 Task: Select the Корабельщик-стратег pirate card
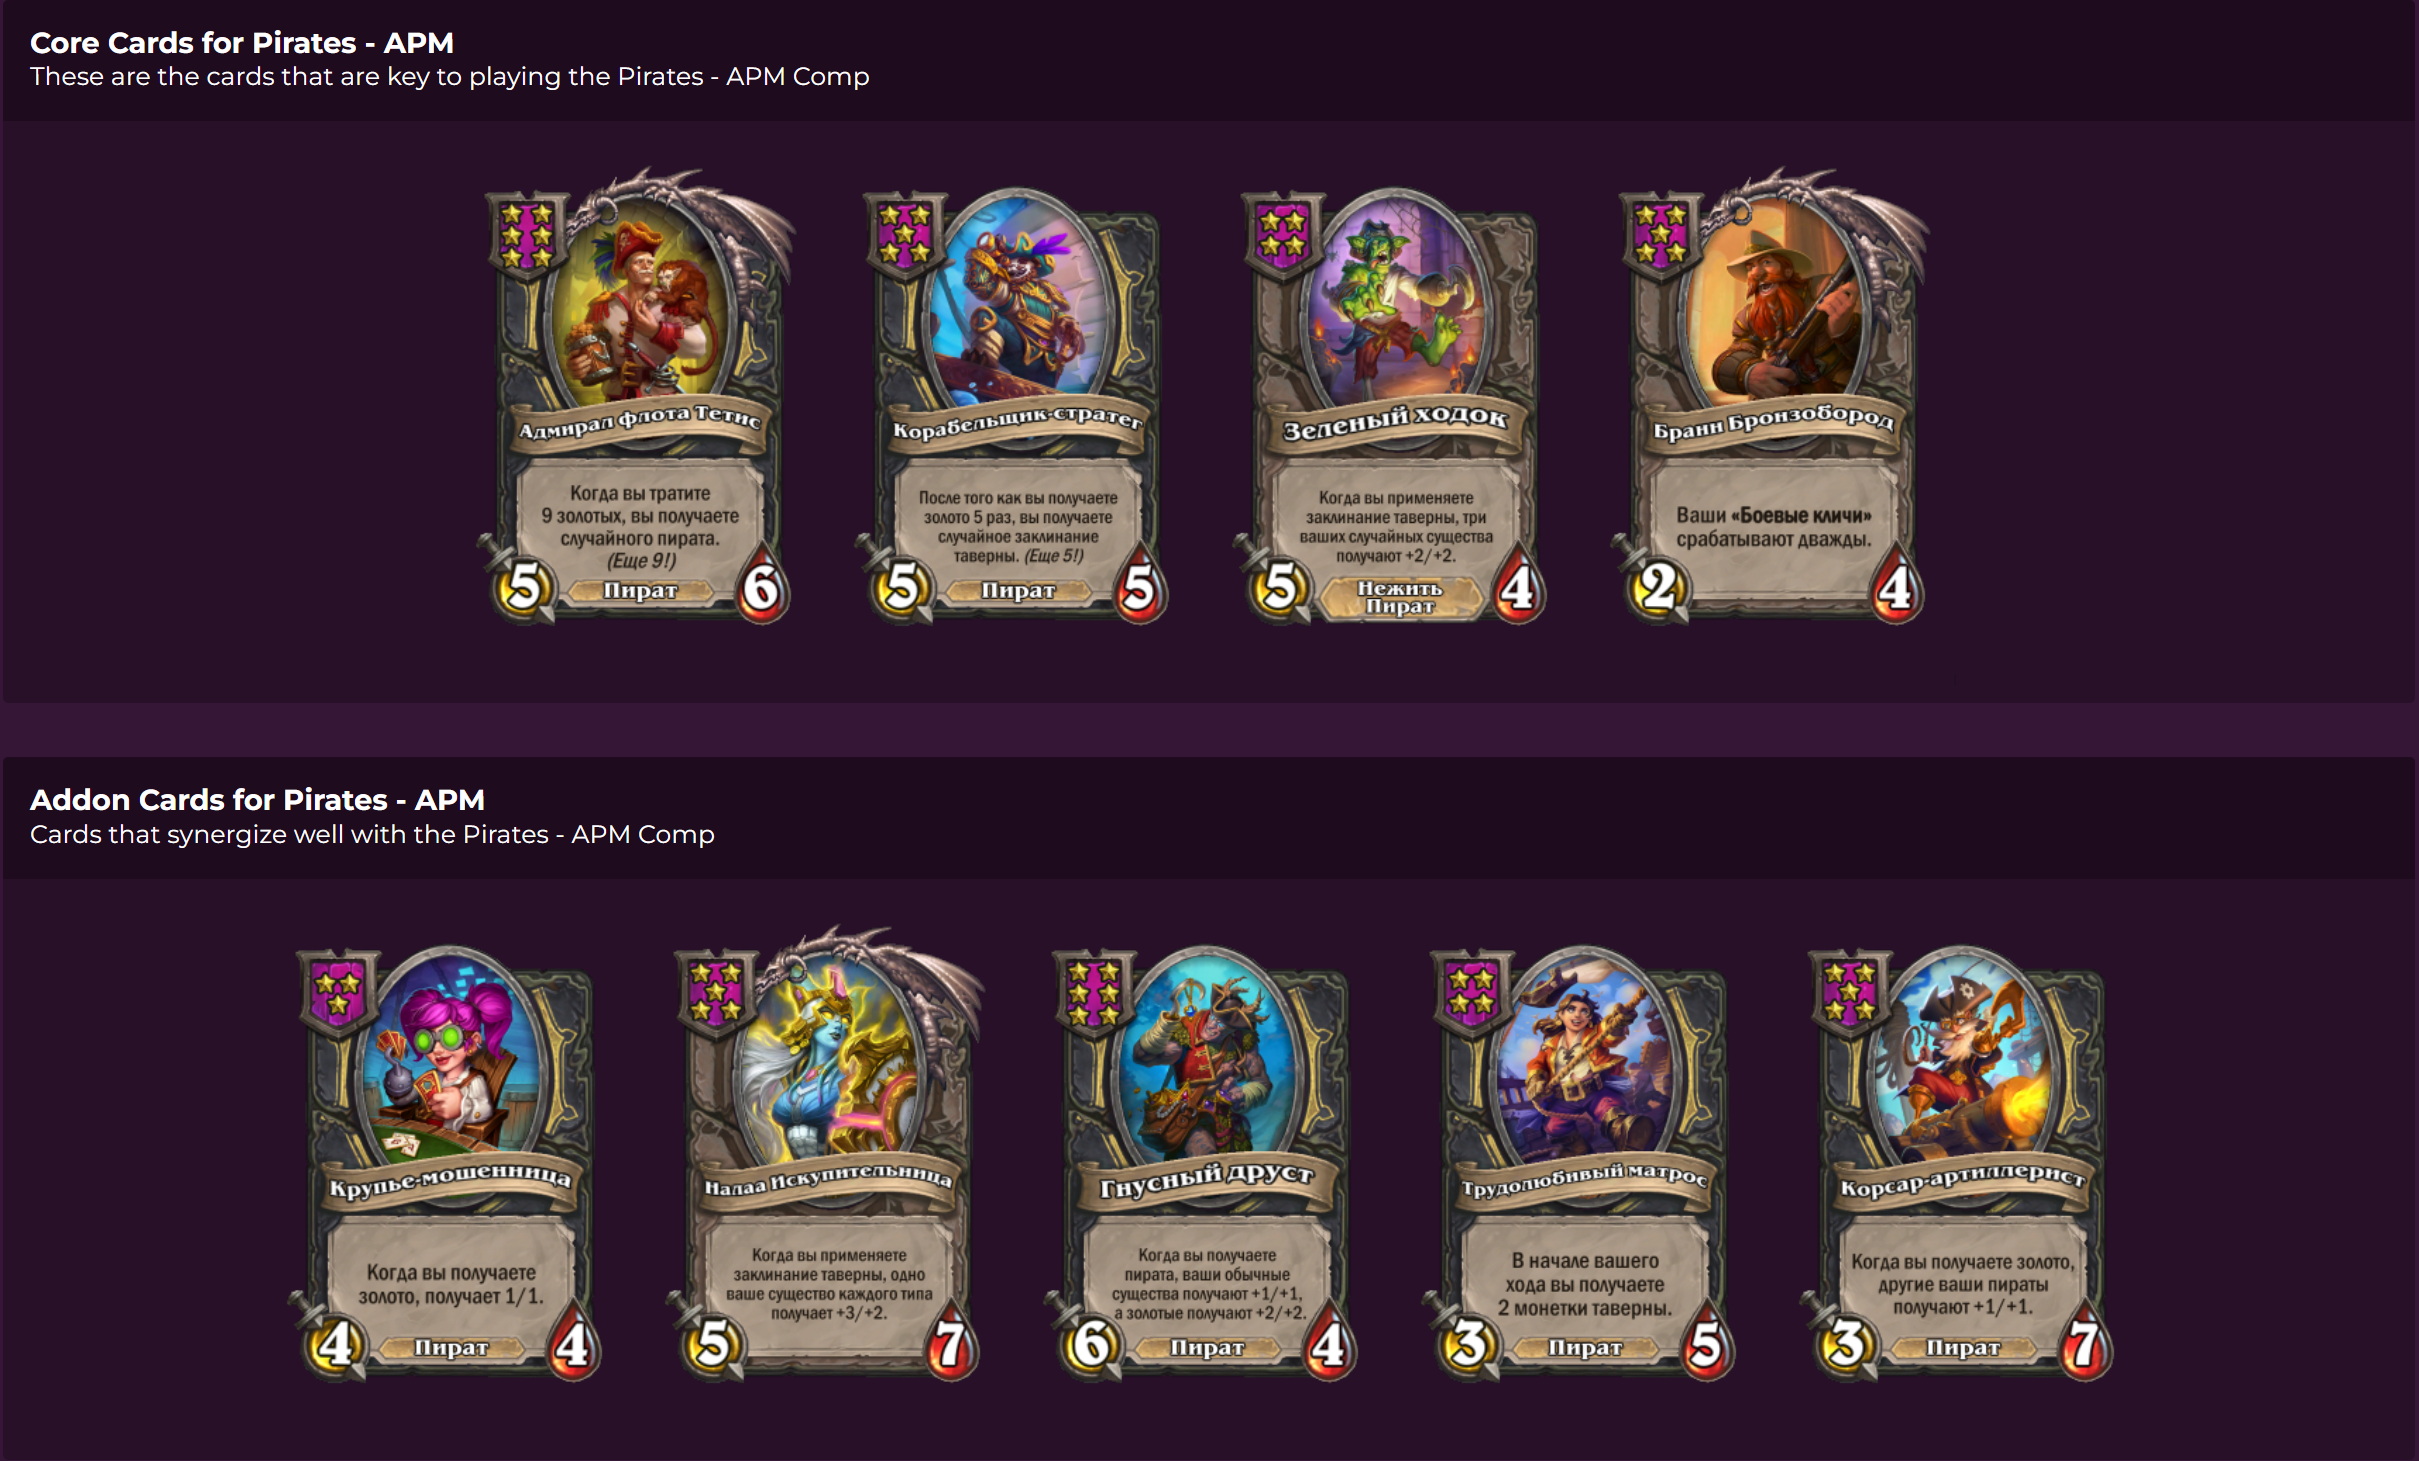[x=1017, y=405]
